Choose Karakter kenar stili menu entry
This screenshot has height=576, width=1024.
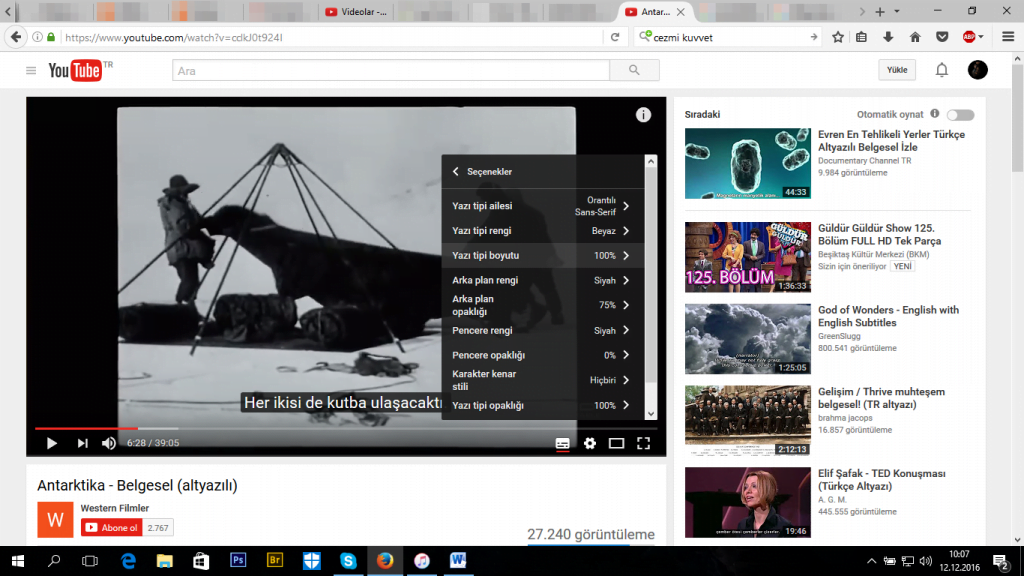tap(541, 380)
